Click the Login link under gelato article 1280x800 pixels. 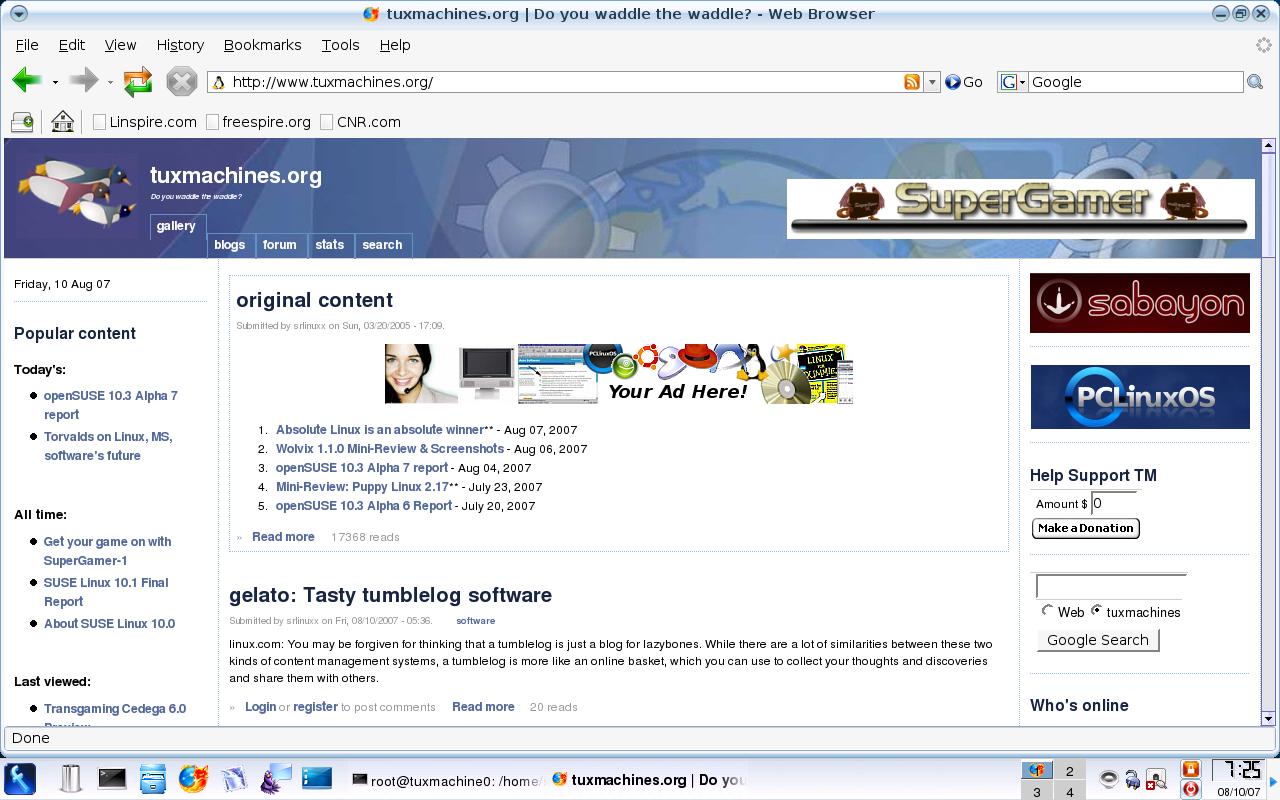tap(260, 707)
